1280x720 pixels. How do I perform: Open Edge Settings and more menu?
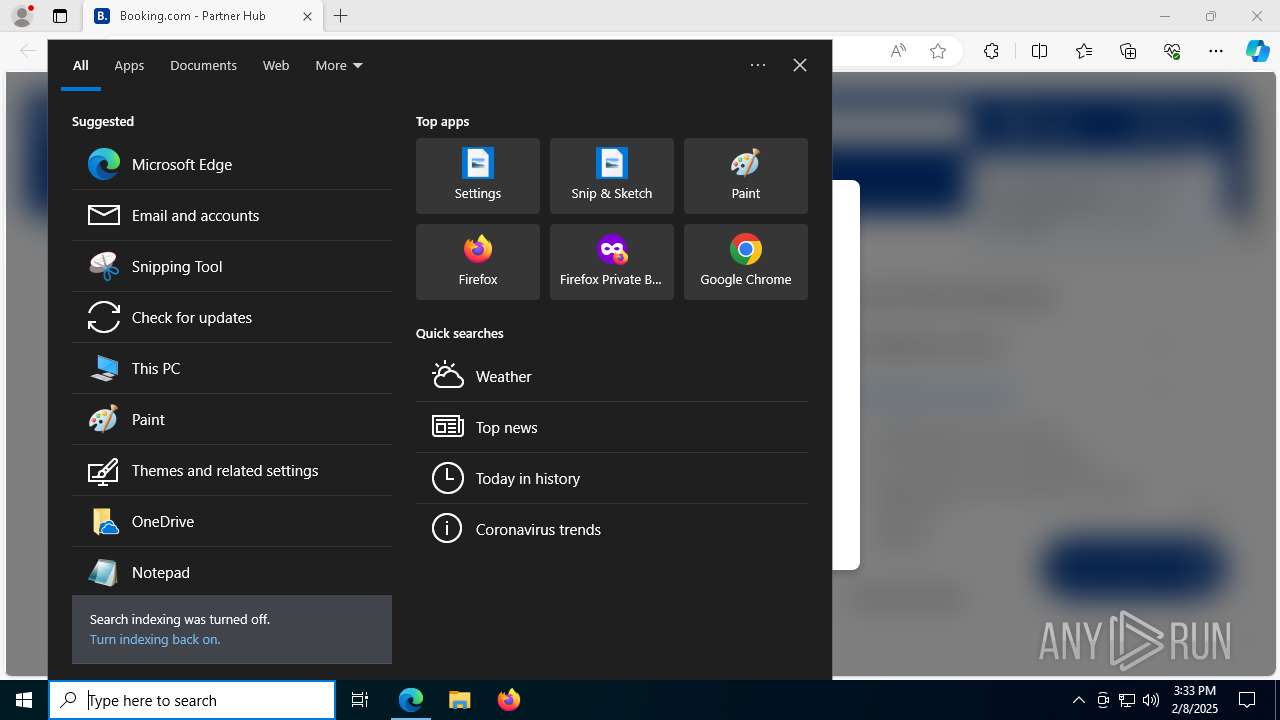pyautogui.click(x=1216, y=51)
